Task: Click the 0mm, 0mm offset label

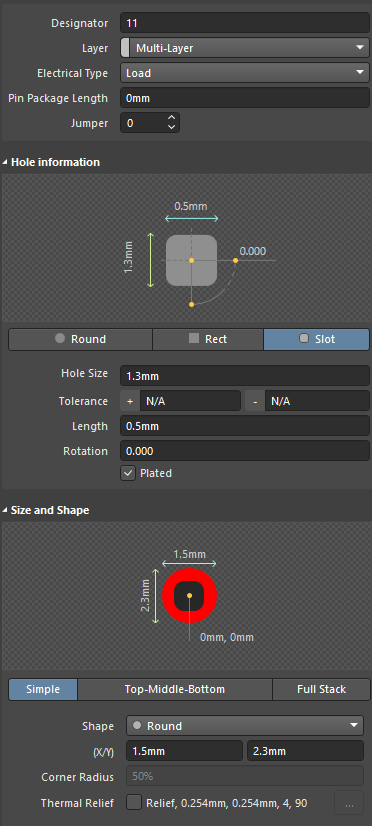Action: pos(227,637)
